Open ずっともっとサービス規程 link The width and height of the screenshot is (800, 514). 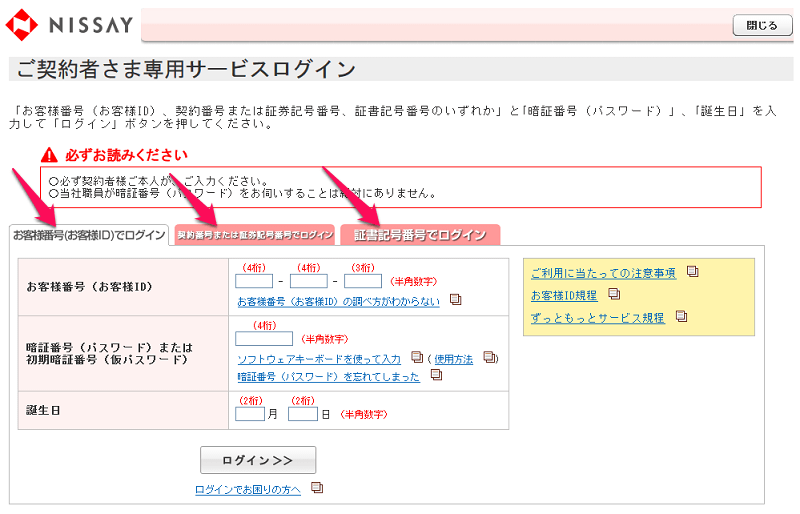pyautogui.click(x=597, y=318)
